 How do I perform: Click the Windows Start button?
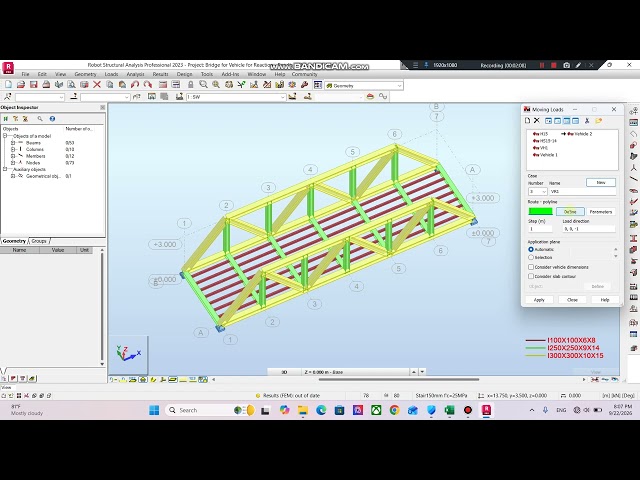(x=154, y=410)
